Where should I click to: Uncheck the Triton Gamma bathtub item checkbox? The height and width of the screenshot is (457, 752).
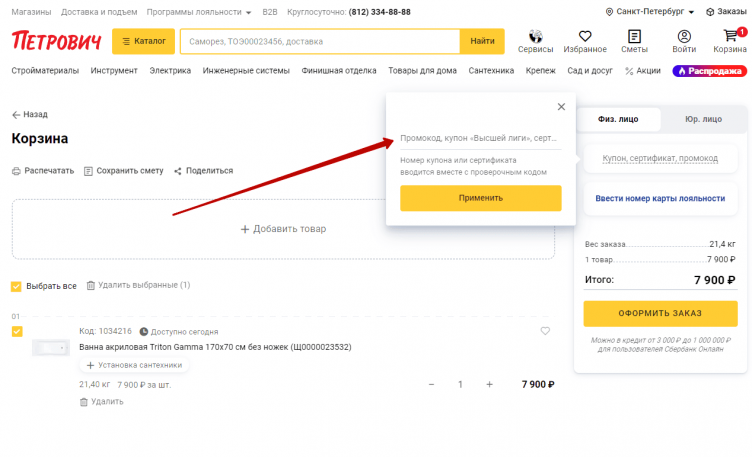[x=17, y=331]
